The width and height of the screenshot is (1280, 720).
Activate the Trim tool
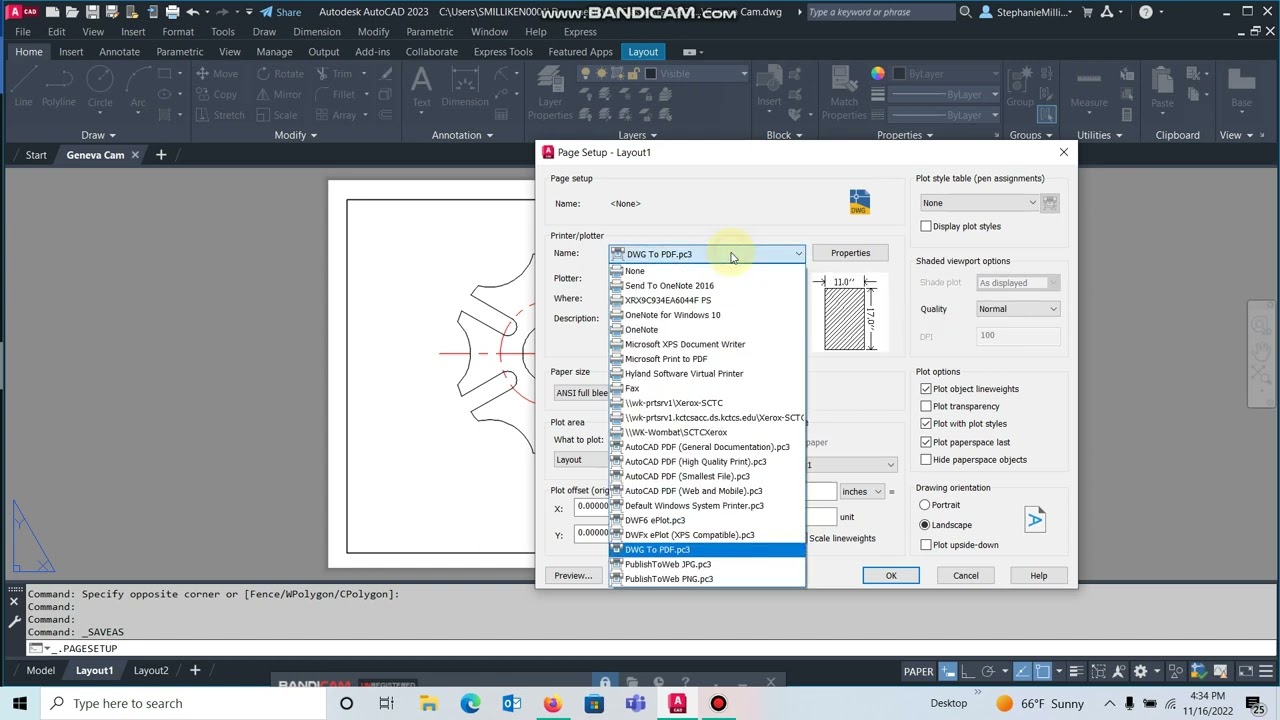tap(333, 73)
